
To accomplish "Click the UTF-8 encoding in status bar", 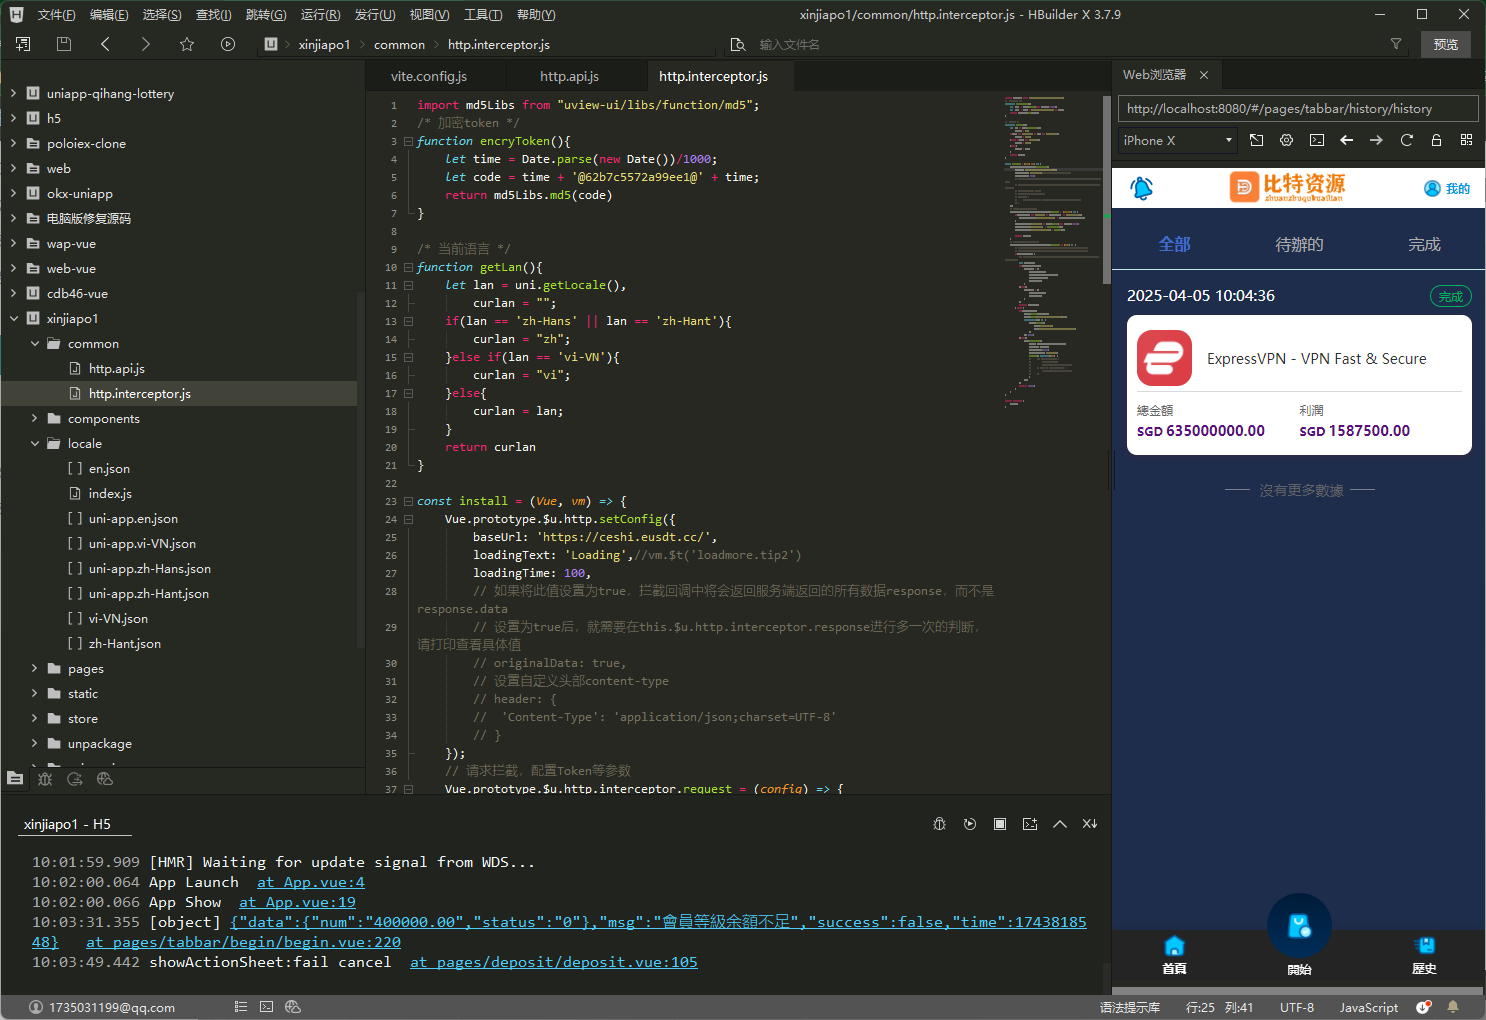I will pos(1297,1007).
